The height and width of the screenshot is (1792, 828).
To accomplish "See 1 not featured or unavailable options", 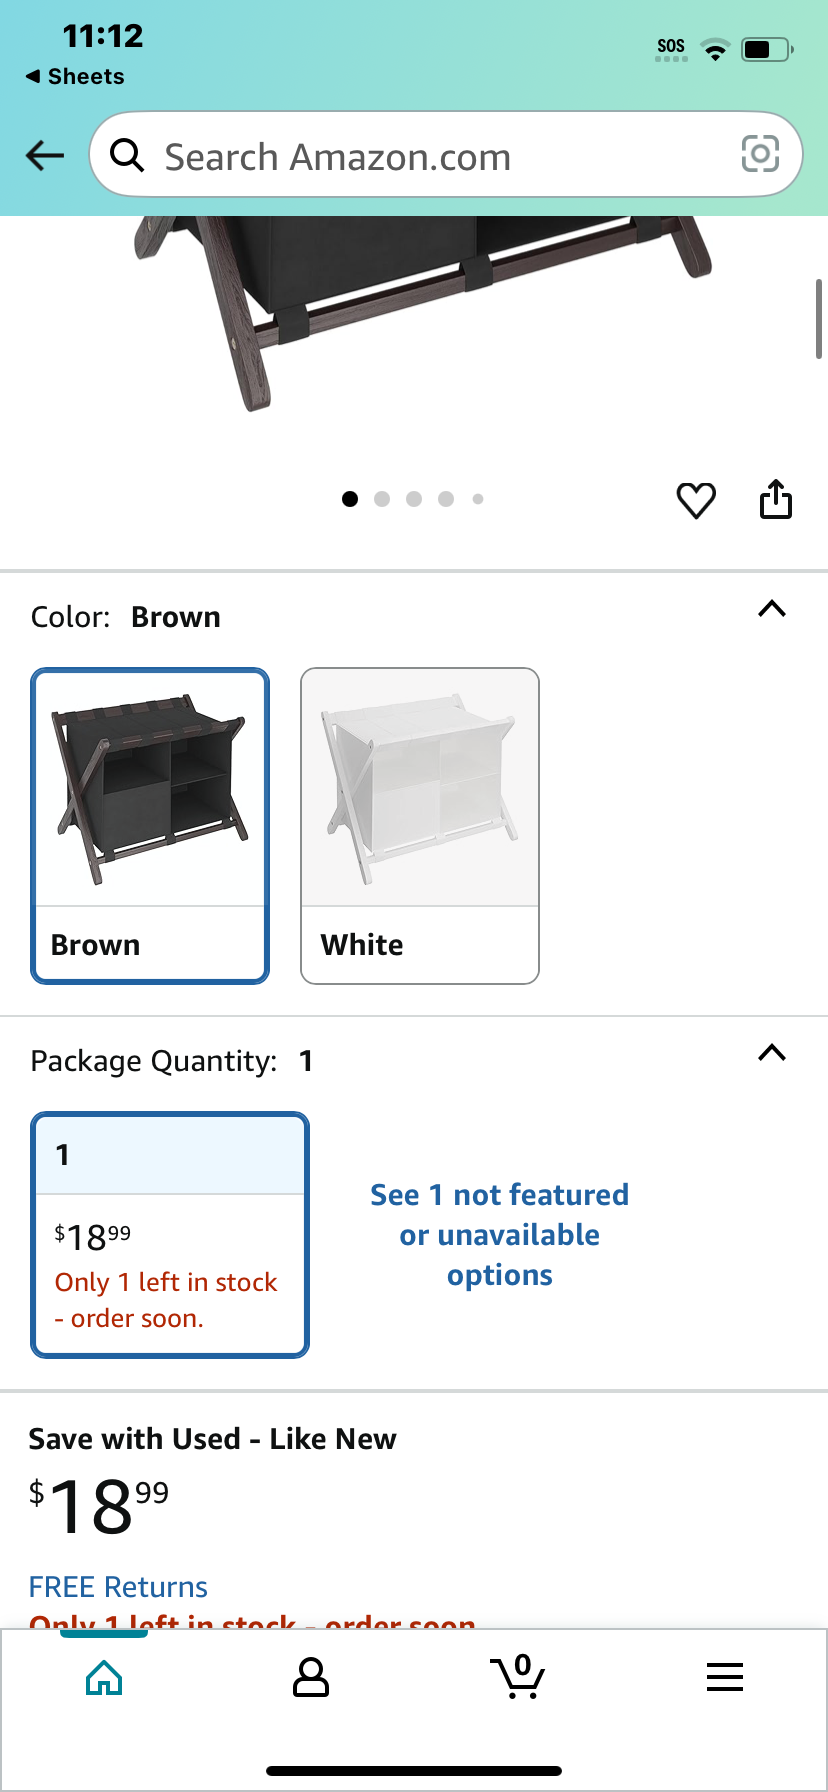I will coord(500,1235).
